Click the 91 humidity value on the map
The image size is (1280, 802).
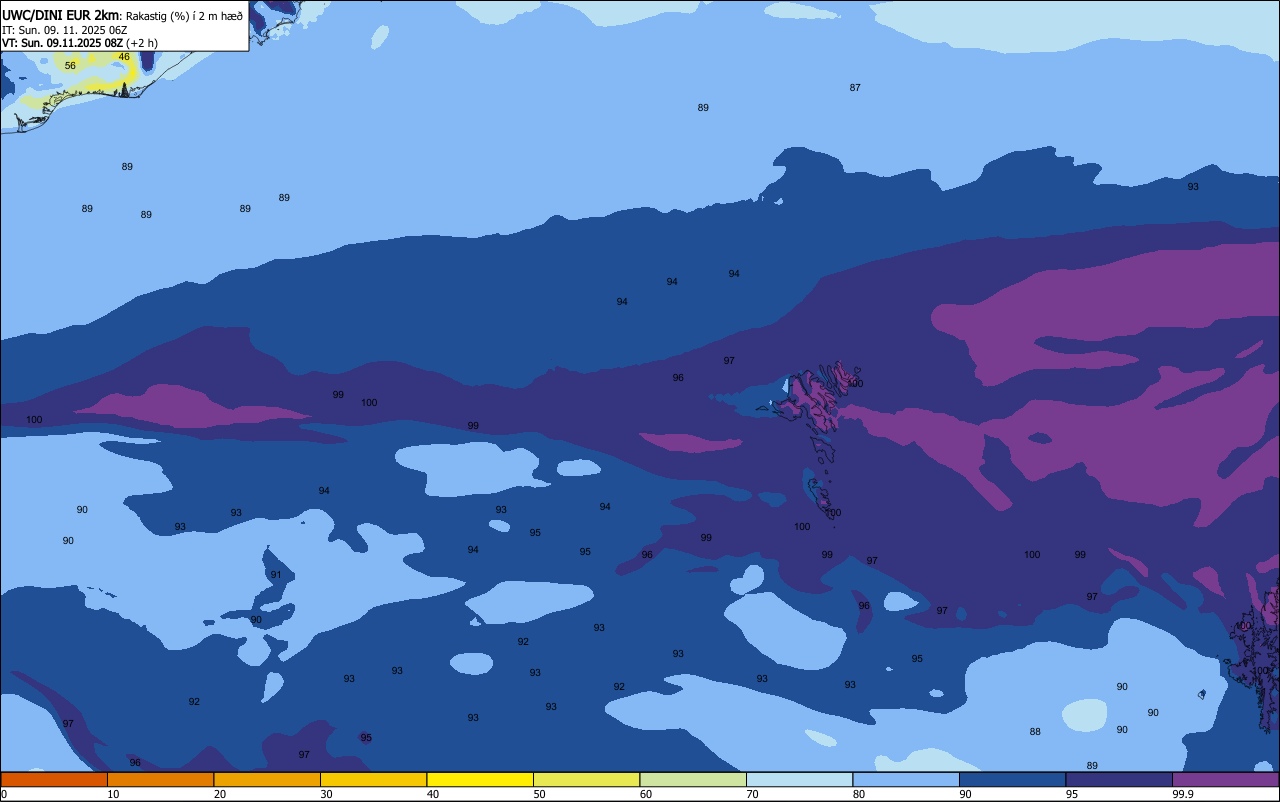click(276, 575)
